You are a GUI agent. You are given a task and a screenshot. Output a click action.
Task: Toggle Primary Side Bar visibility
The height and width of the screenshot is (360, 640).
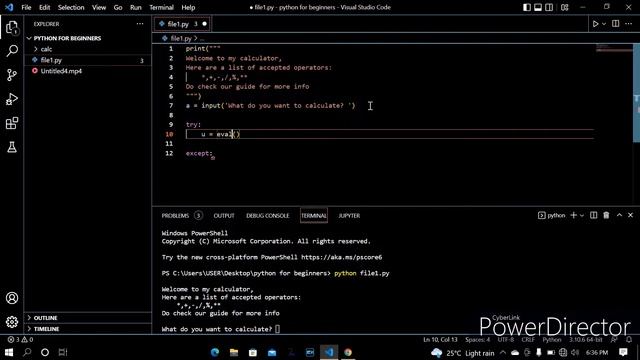527,7
